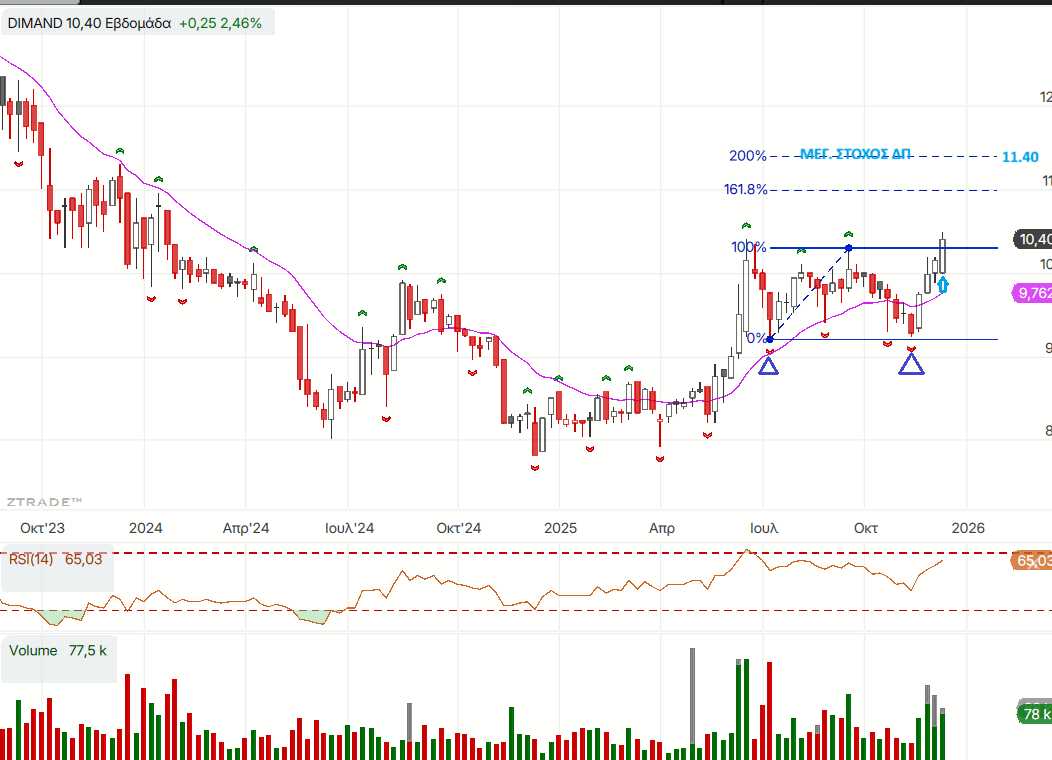Click the orange 65,03 RSI value tag

point(1033,561)
